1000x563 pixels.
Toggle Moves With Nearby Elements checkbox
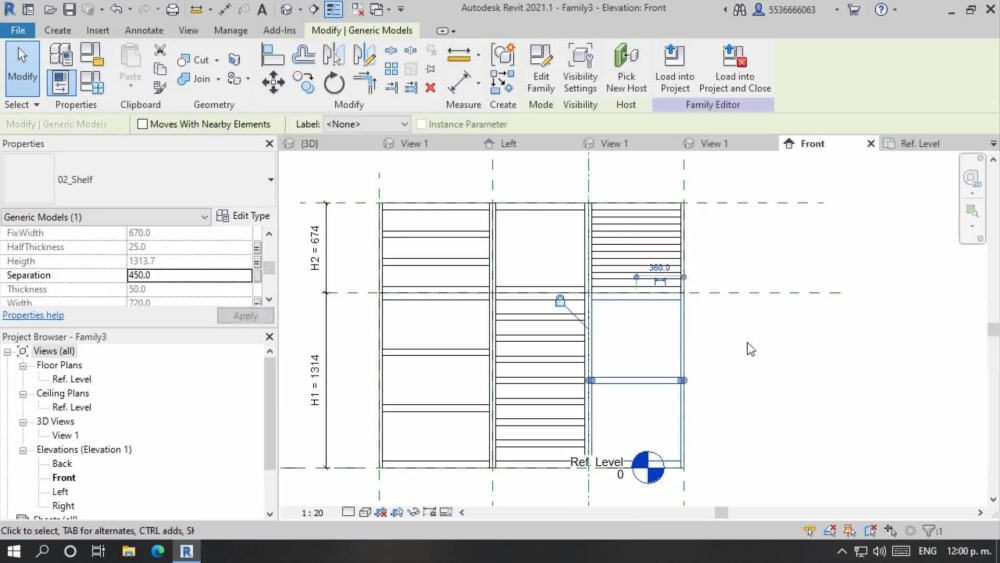pyautogui.click(x=143, y=124)
